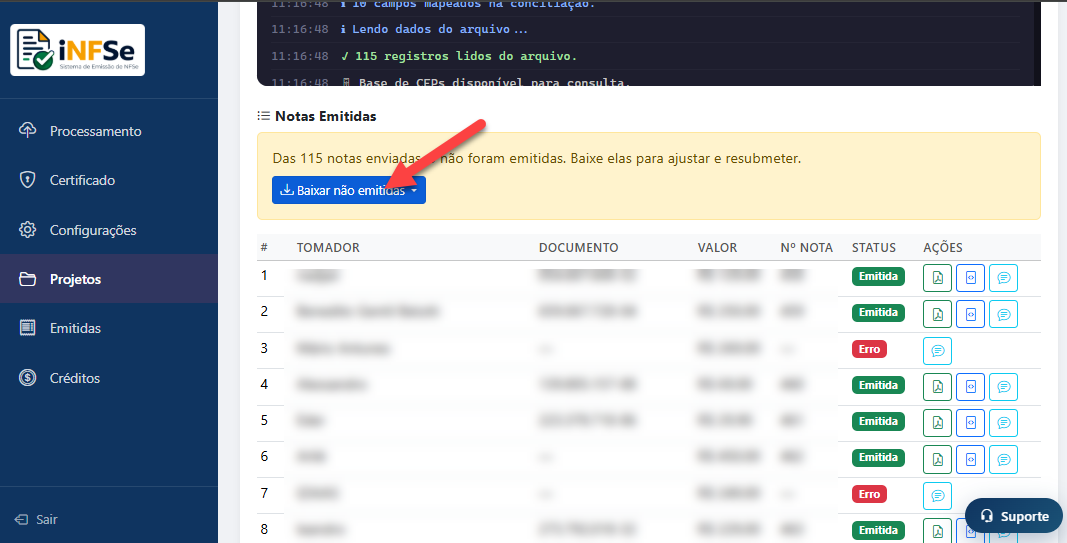Select Projetos in sidebar
This screenshot has height=543, width=1067.
click(75, 279)
